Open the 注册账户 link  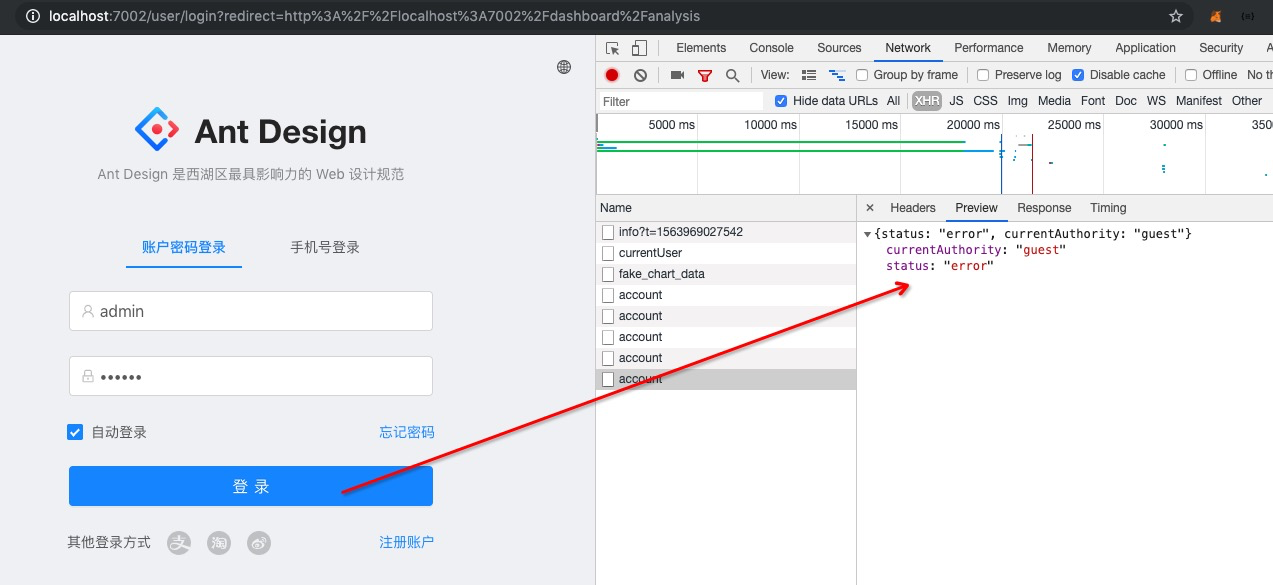pyautogui.click(x=406, y=542)
